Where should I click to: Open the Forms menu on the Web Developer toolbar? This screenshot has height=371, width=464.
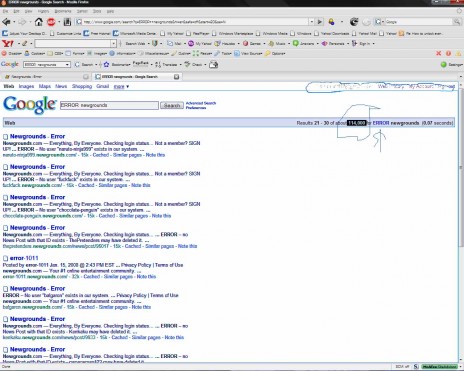(x=75, y=53)
